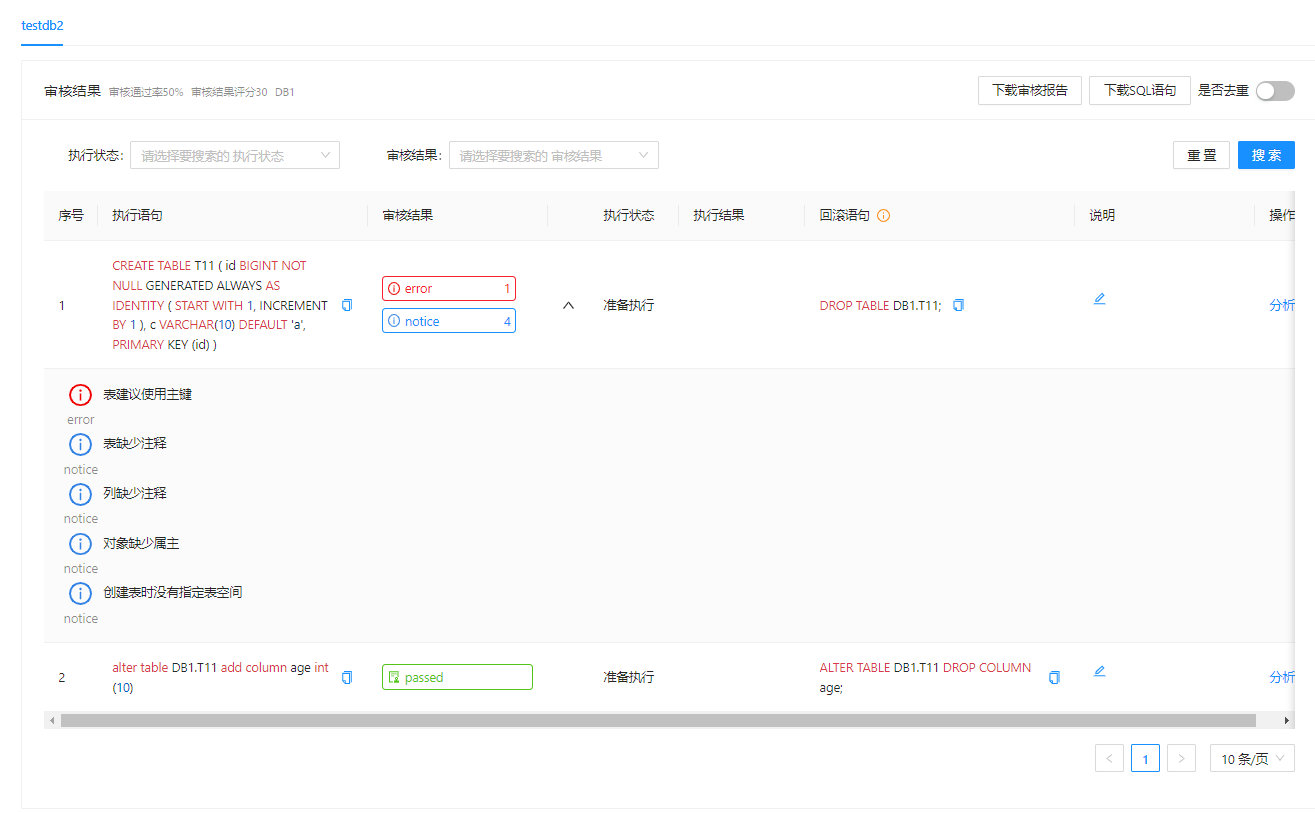Copy the ALTER TABLE DROP COLUMN rollback statement
This screenshot has height=813, width=1315.
tap(1054, 677)
